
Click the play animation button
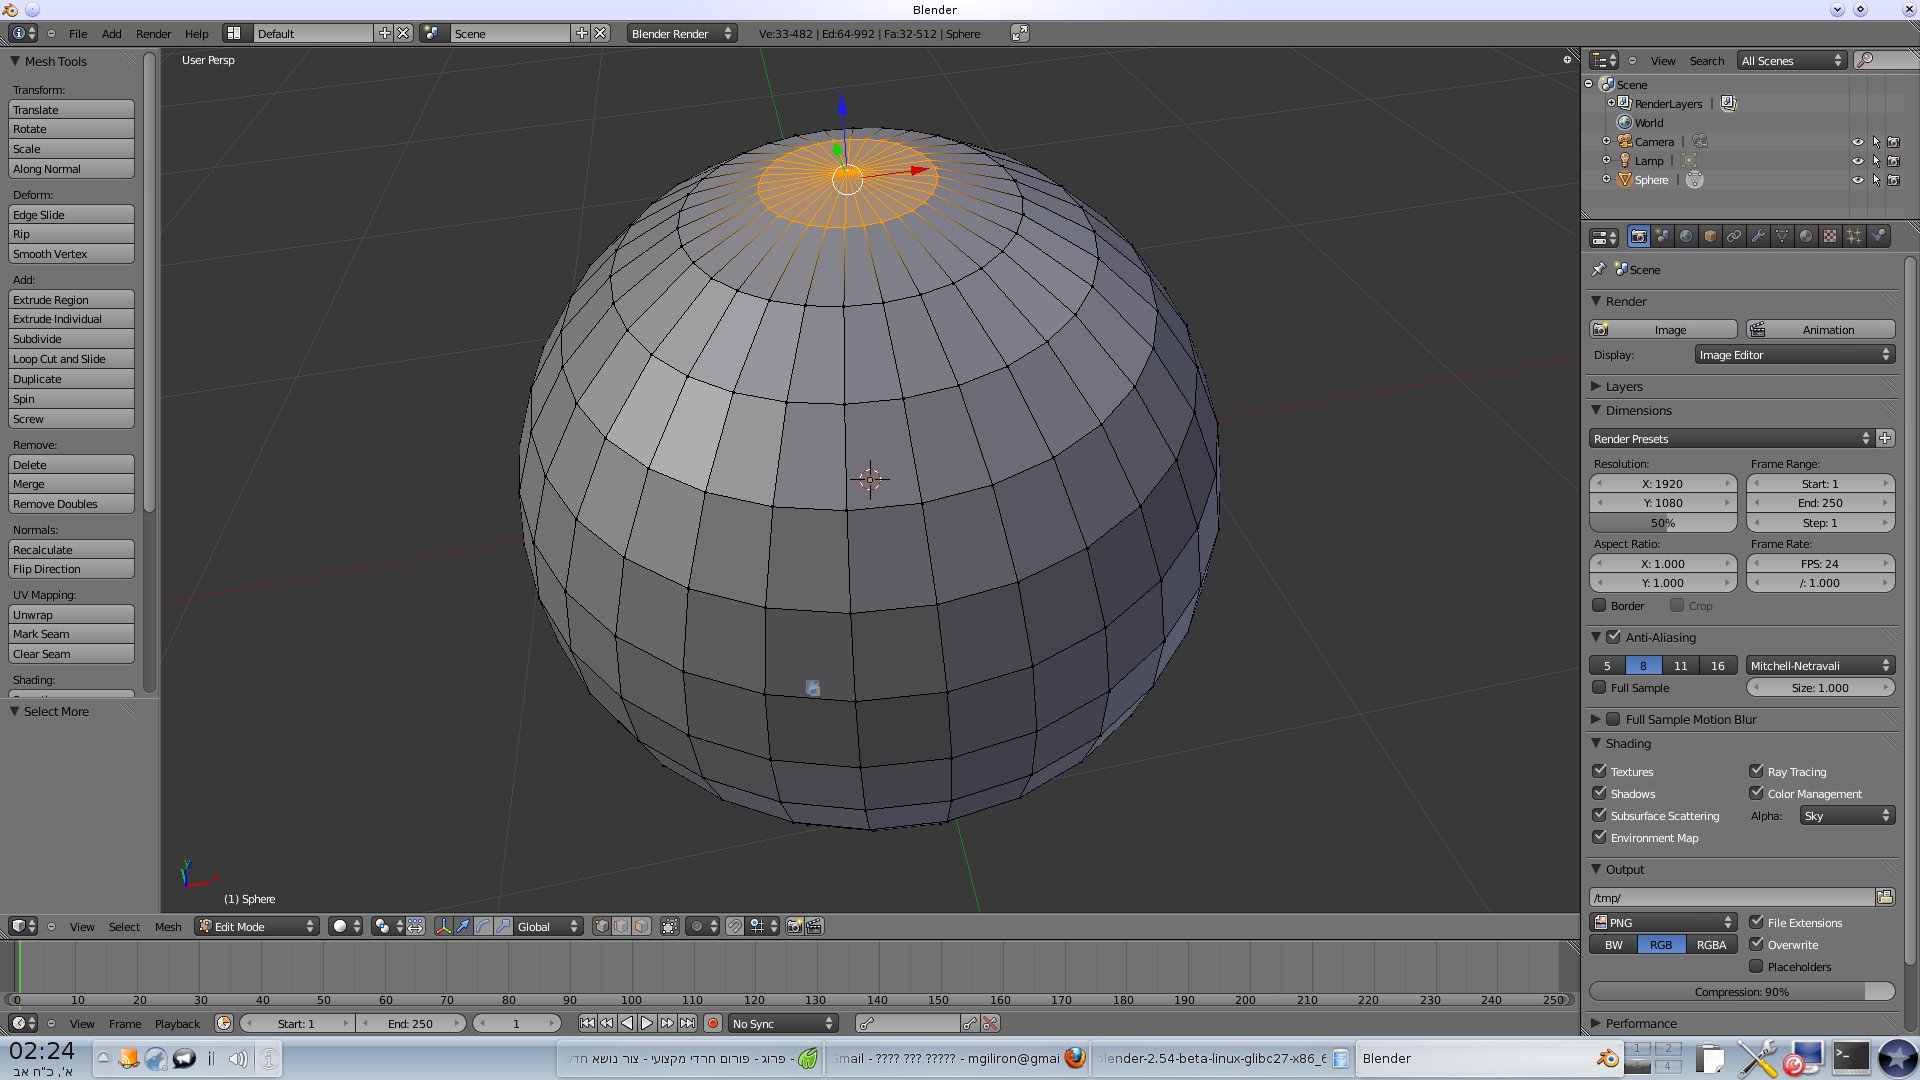pyautogui.click(x=647, y=1023)
